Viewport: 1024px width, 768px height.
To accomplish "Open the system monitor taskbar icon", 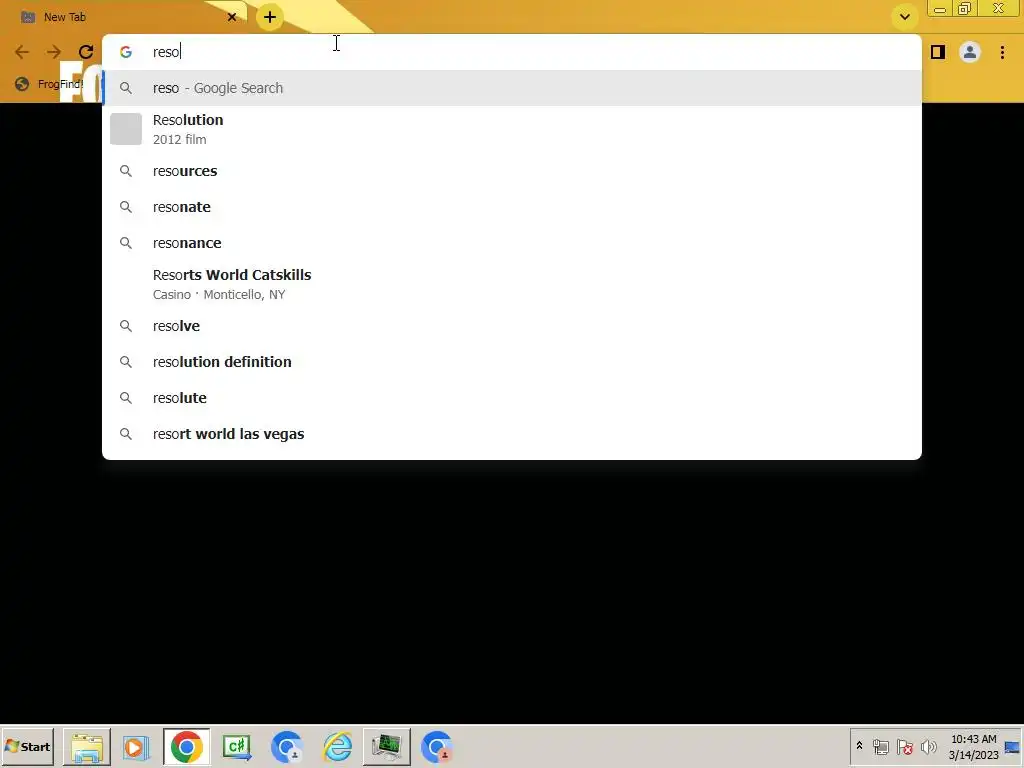I will click(x=387, y=746).
